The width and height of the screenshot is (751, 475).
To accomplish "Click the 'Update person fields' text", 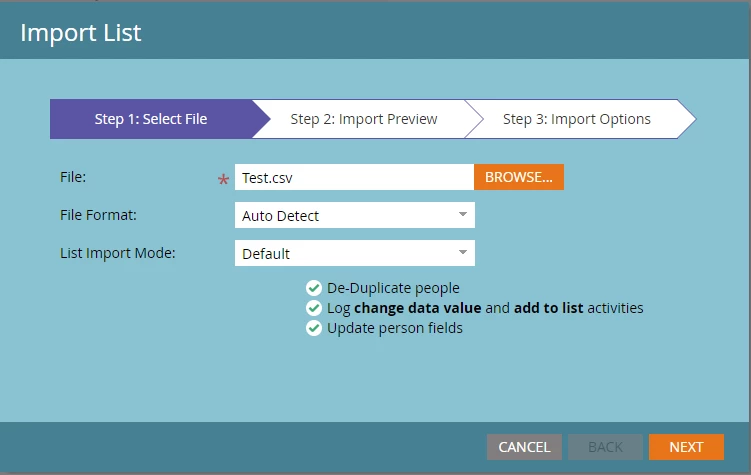I will pos(395,328).
